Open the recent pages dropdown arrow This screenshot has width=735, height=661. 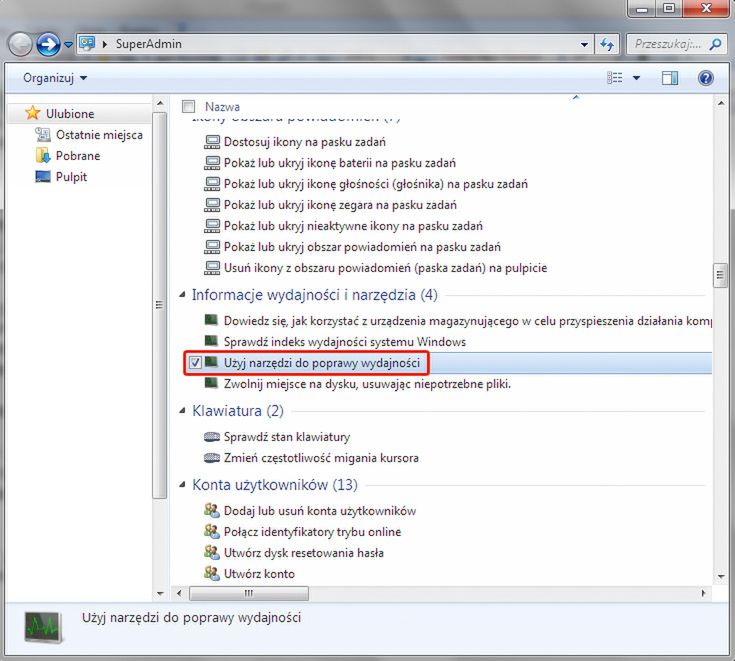(x=68, y=45)
